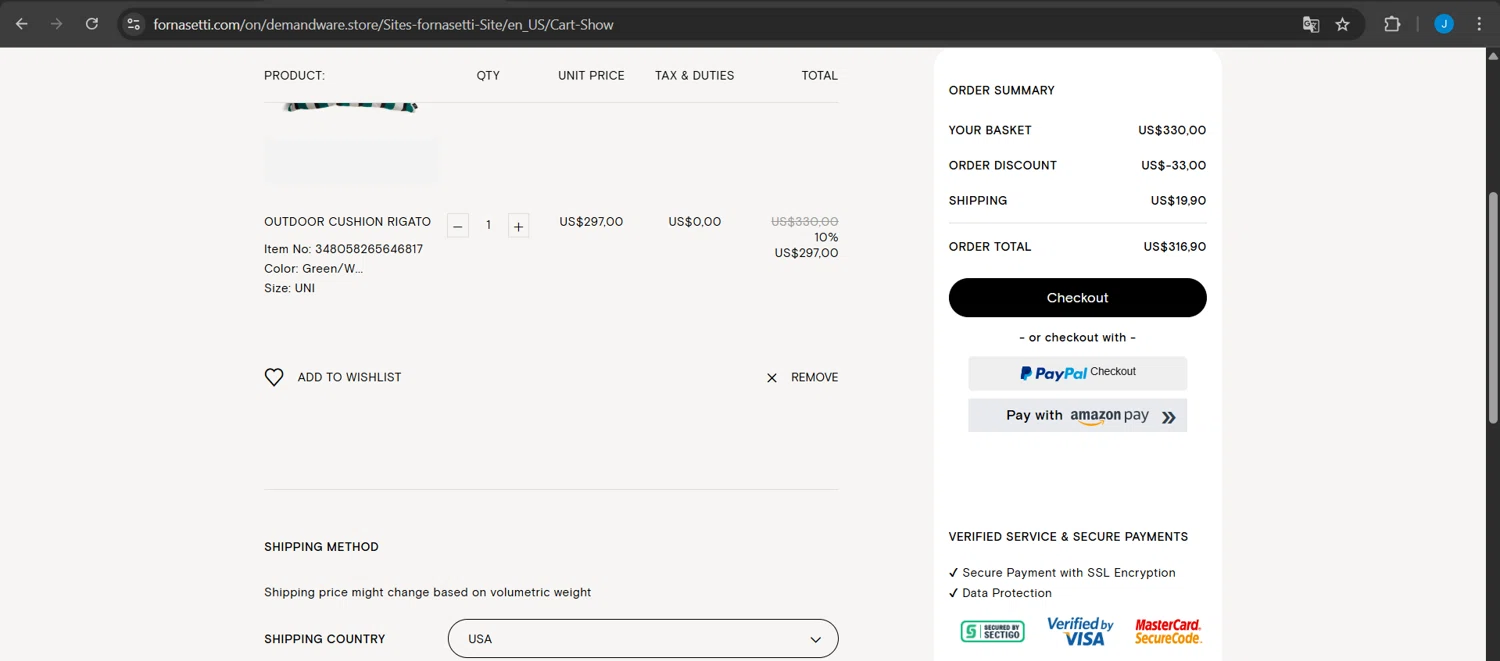Image resolution: width=1500 pixels, height=661 pixels.
Task: Click the Size: UNI text
Action: pos(289,288)
